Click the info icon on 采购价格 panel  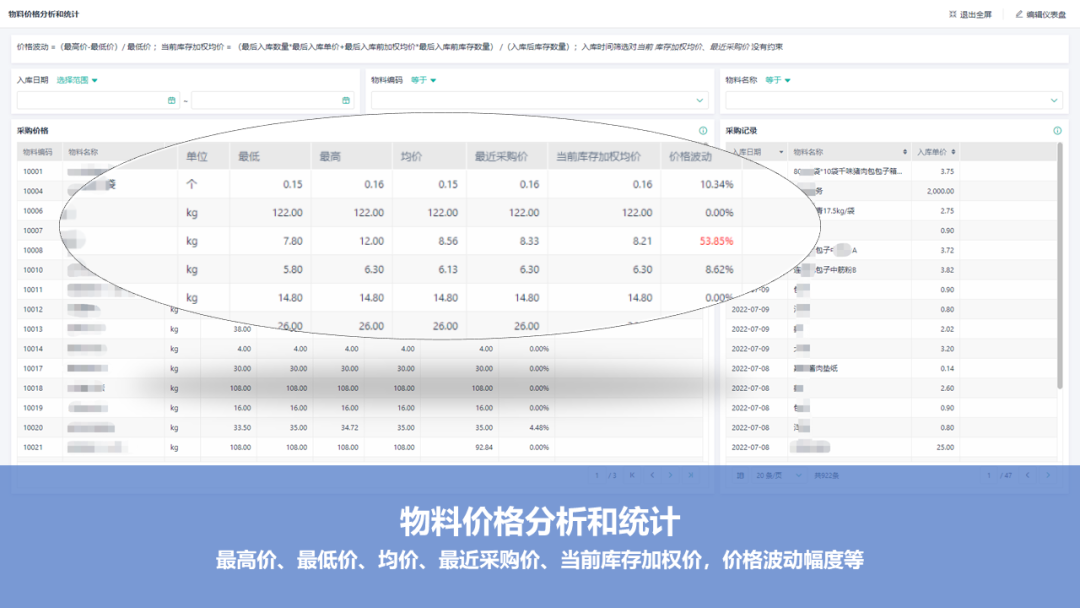coord(703,131)
